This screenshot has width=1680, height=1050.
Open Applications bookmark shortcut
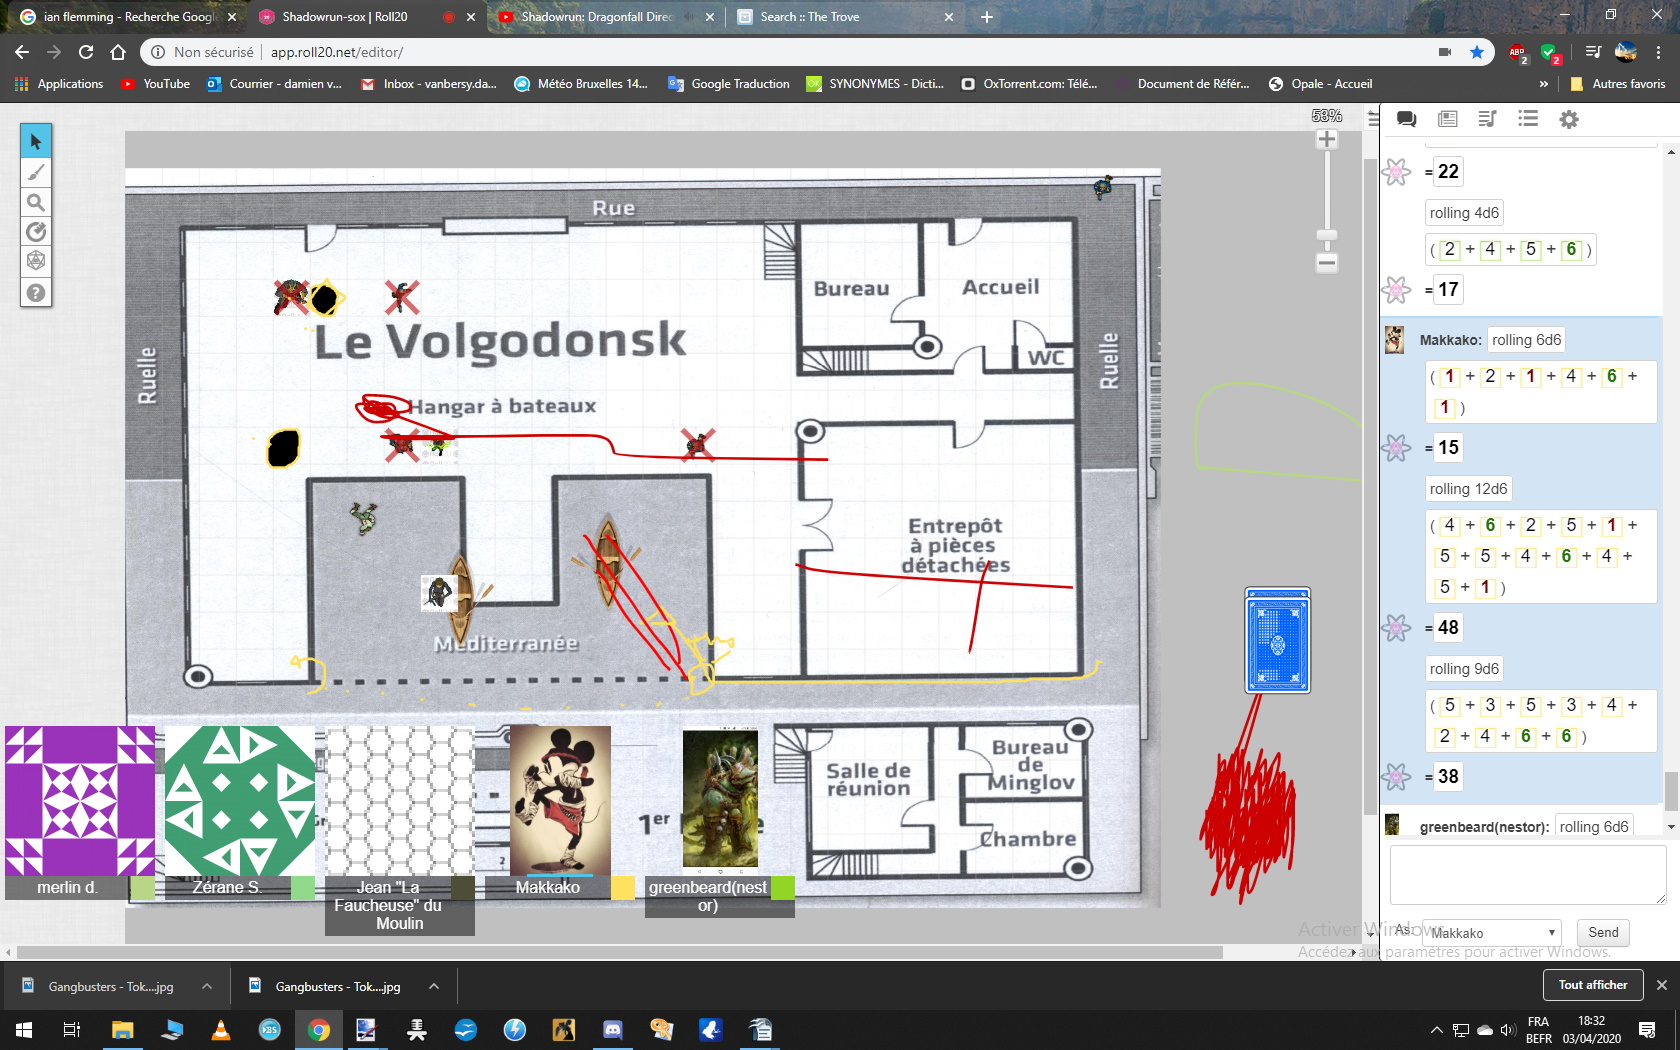59,84
